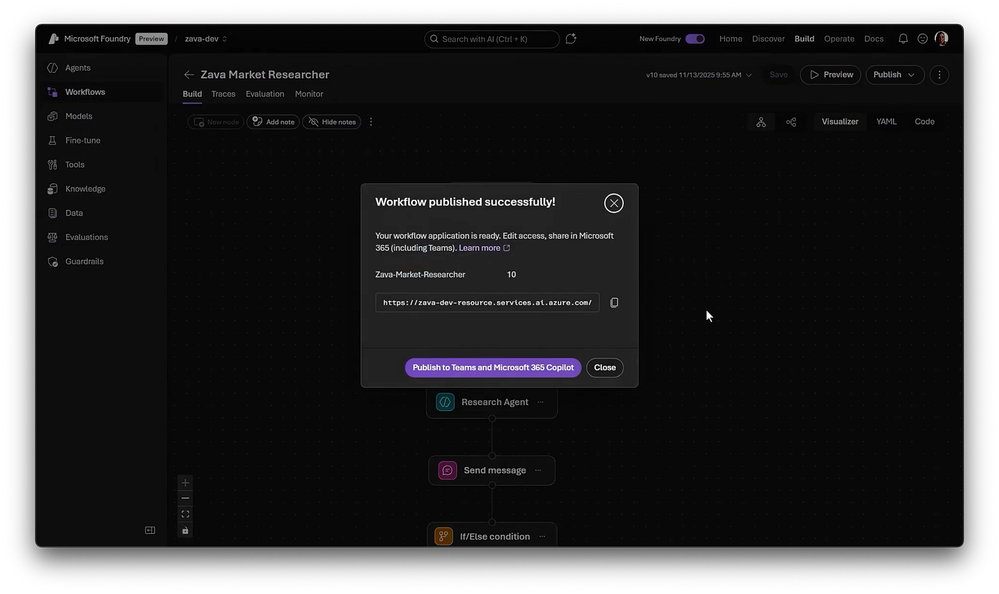
Task: Open the If/Else condition node options
Action: (542, 537)
